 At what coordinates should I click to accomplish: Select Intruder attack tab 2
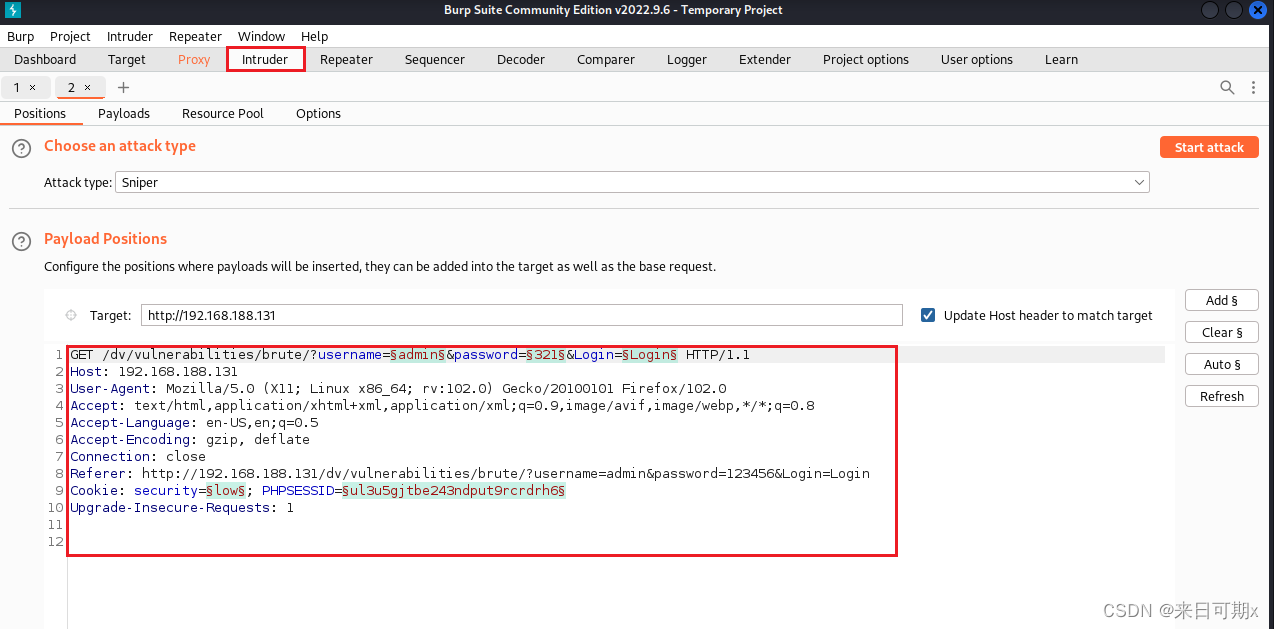pyautogui.click(x=71, y=88)
